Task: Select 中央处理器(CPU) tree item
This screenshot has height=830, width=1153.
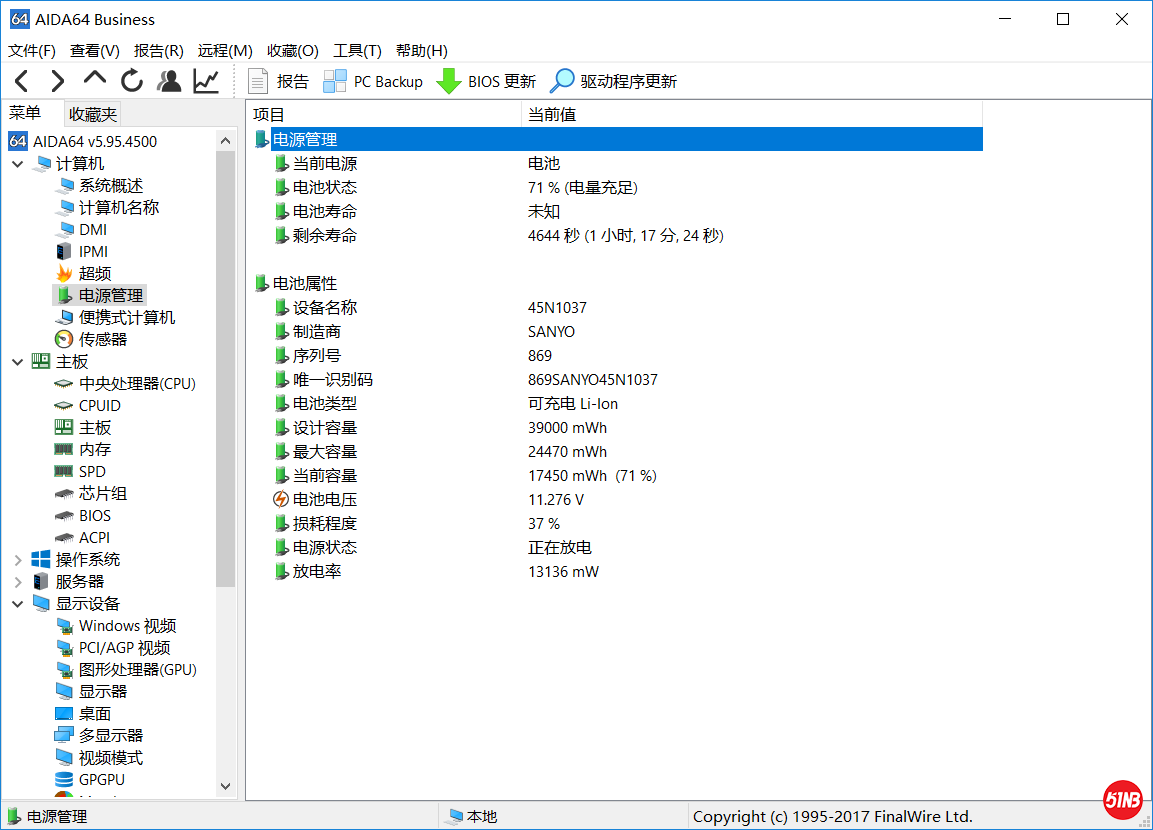Action: [x=136, y=383]
